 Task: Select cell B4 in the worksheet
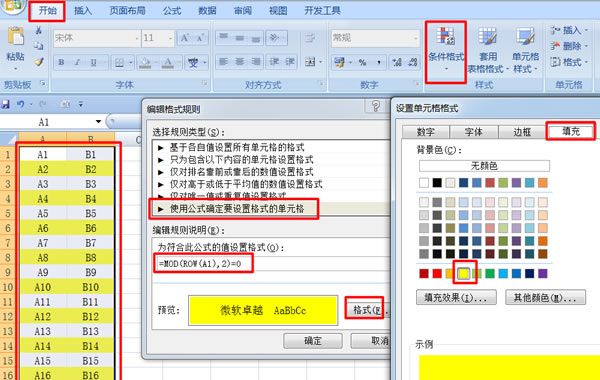point(90,199)
